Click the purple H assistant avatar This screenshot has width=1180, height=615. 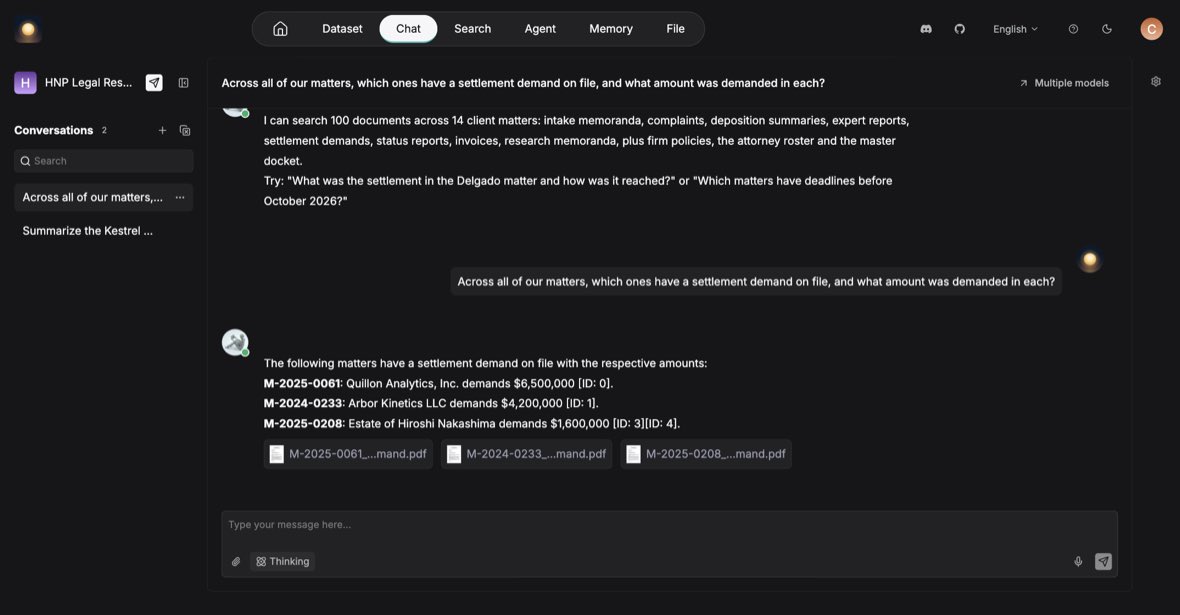tap(25, 83)
